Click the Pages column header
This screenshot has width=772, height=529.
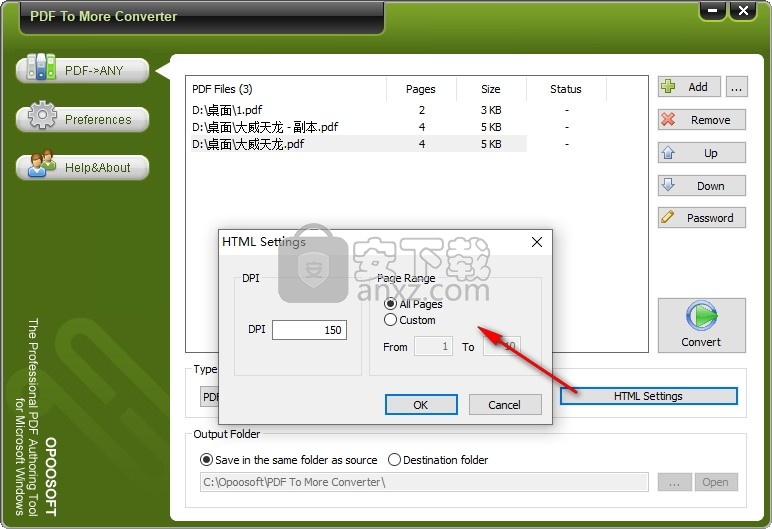tap(421, 89)
